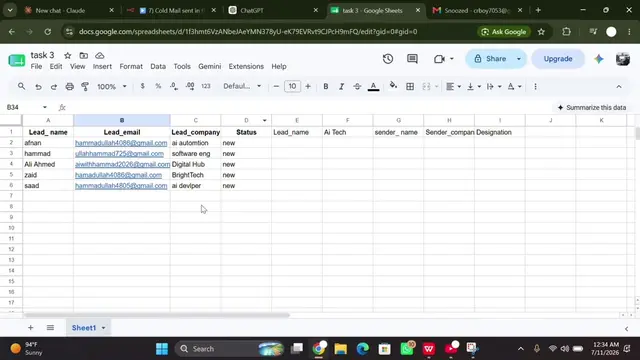Image resolution: width=640 pixels, height=360 pixels.
Task: Click the Share button
Action: tap(490, 59)
